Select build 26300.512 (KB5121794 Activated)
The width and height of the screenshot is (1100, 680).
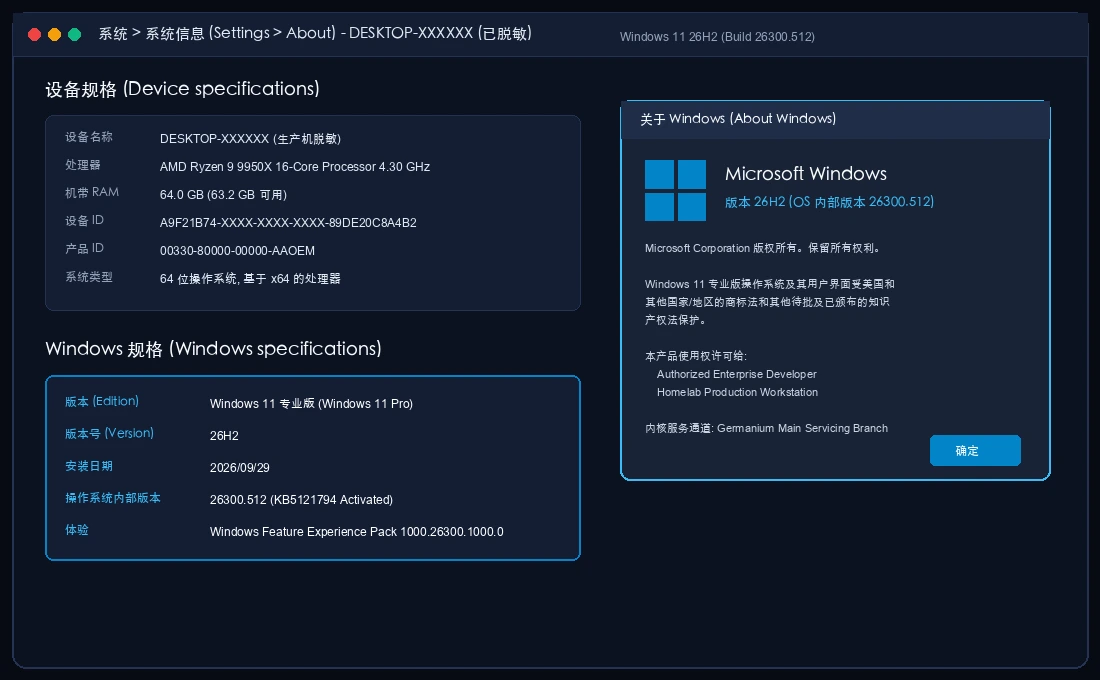(x=301, y=500)
